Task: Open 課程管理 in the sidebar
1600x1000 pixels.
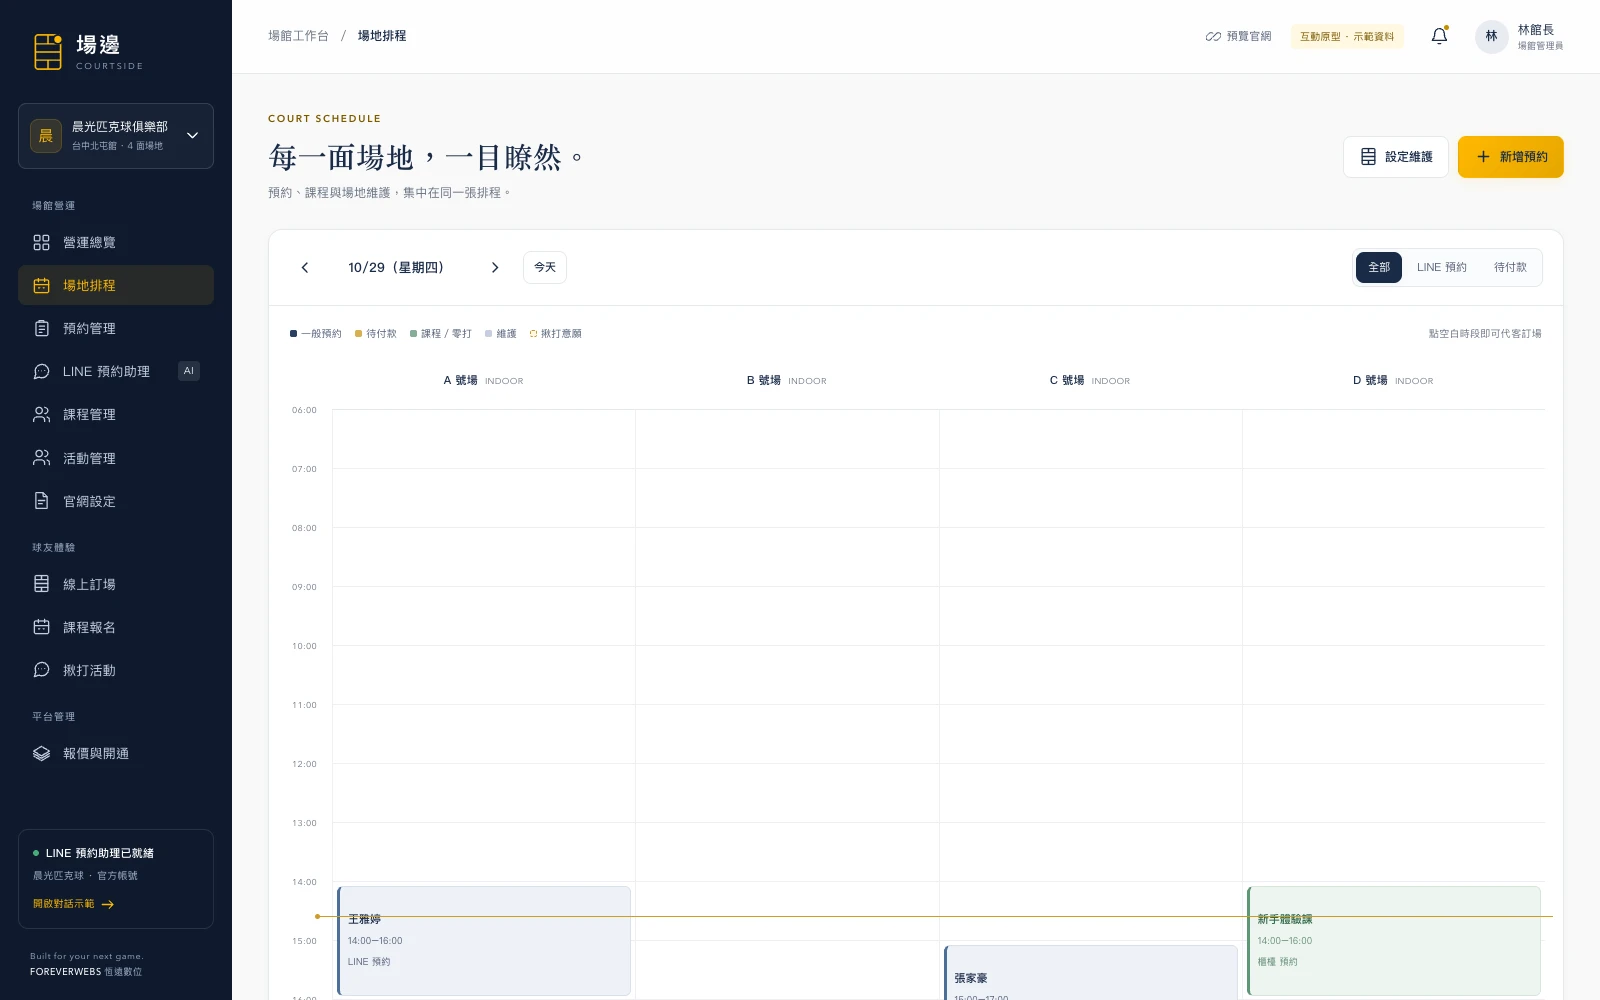Action: [116, 414]
